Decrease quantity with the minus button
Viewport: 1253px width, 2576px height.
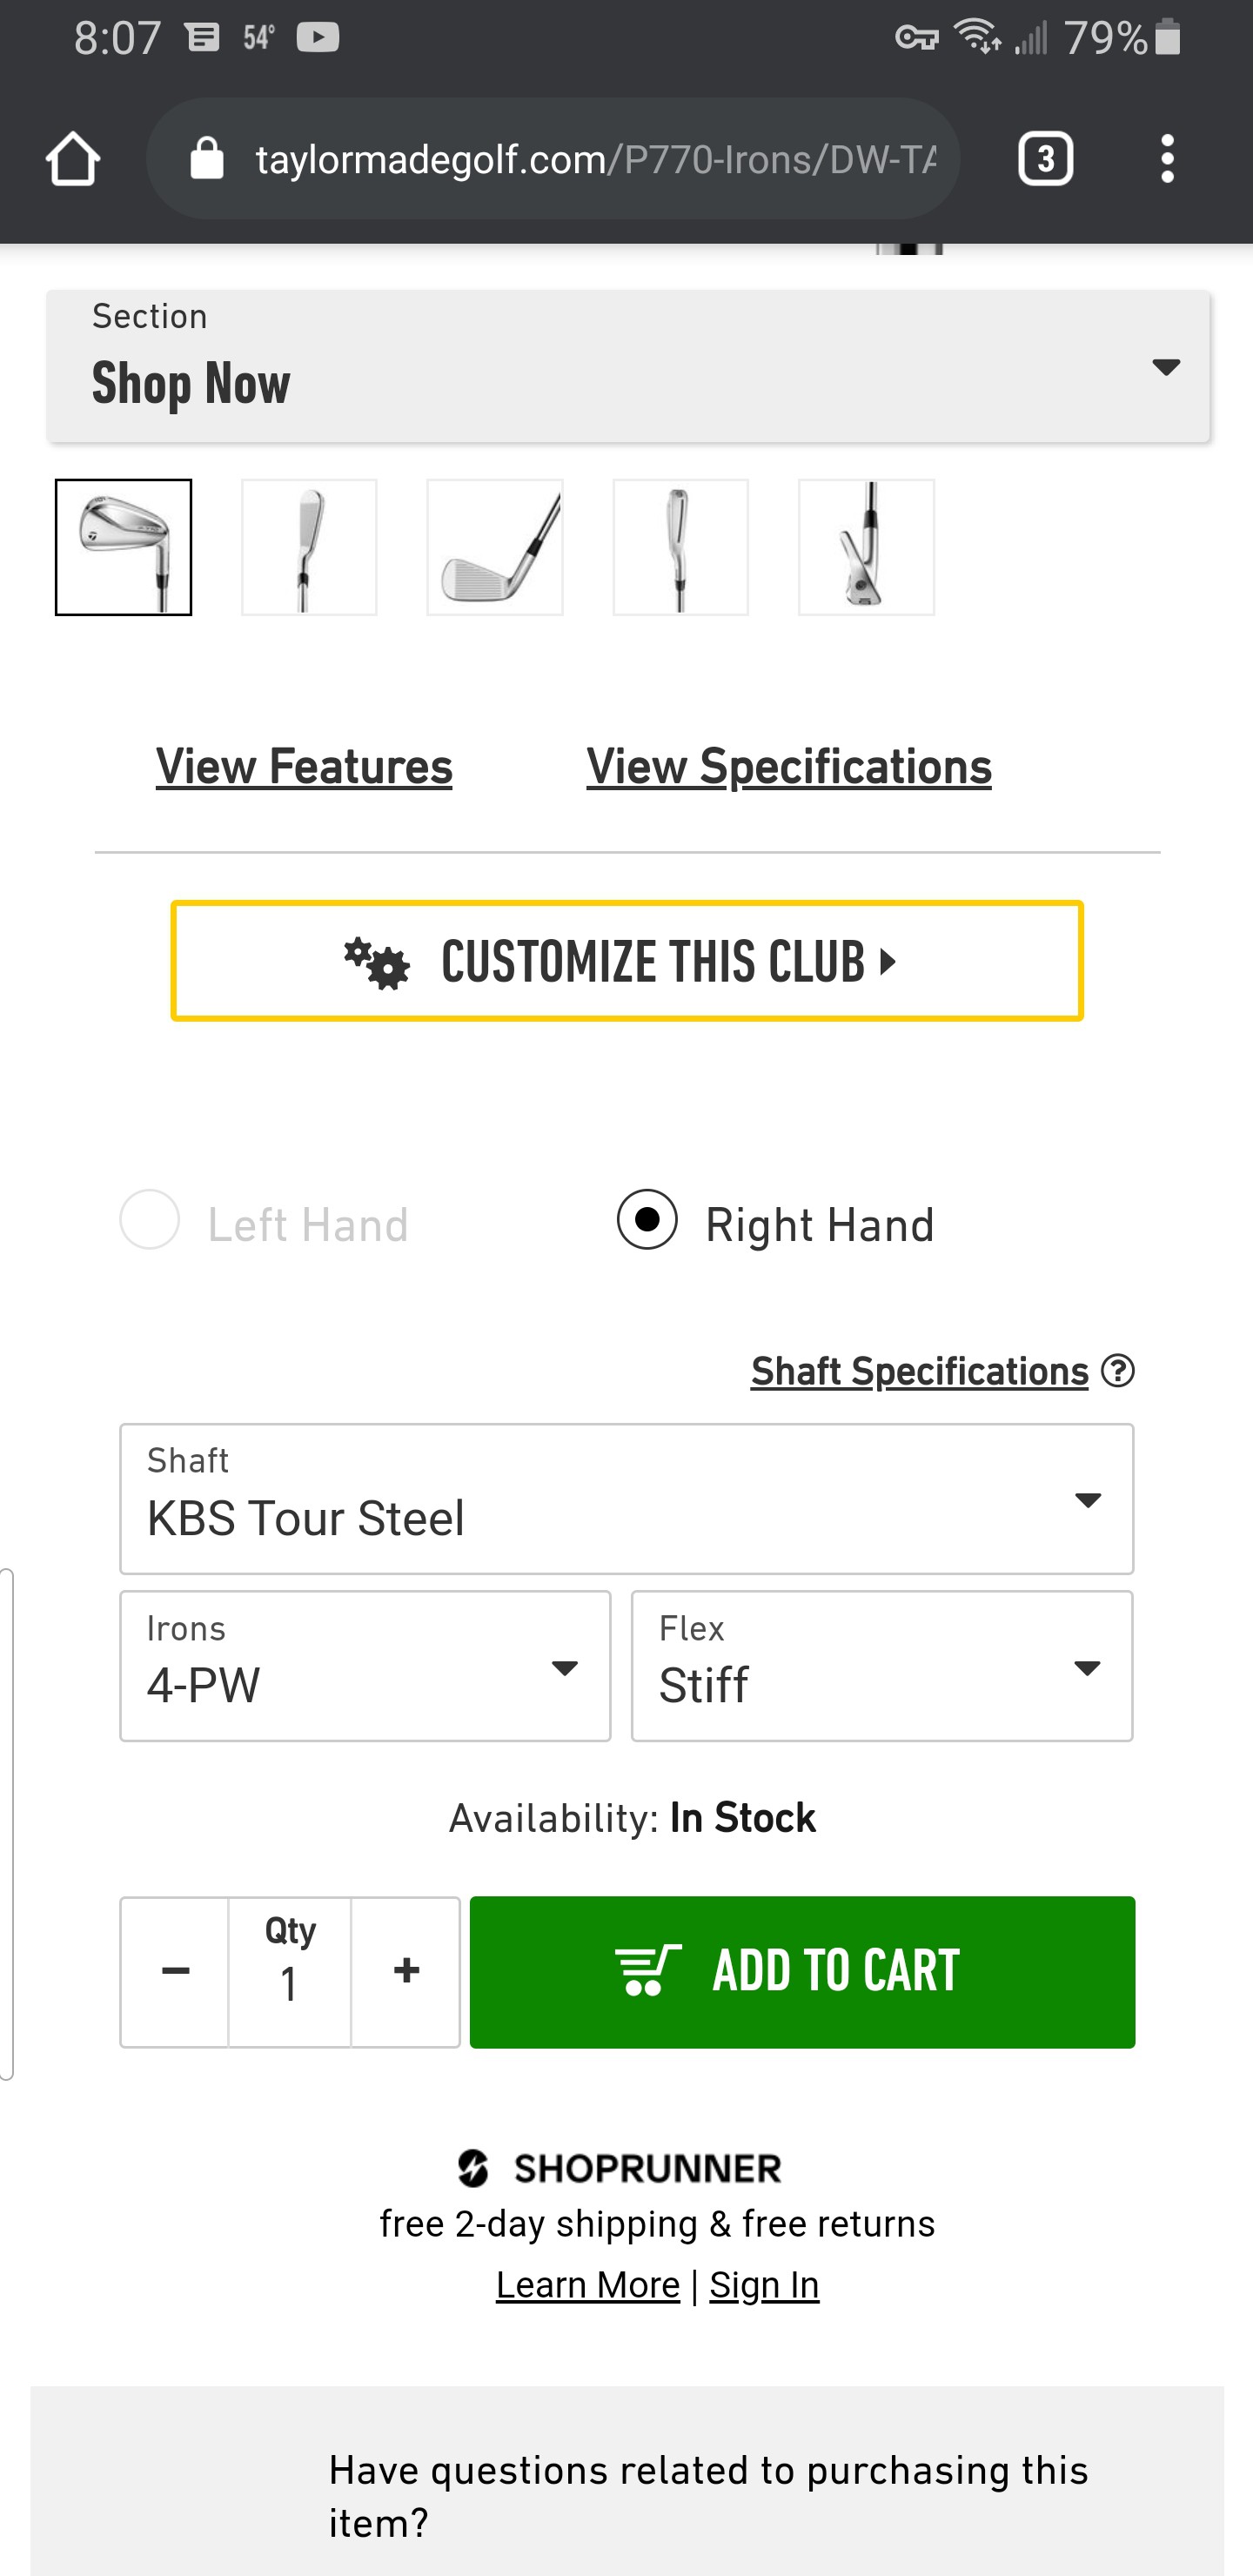click(175, 1971)
